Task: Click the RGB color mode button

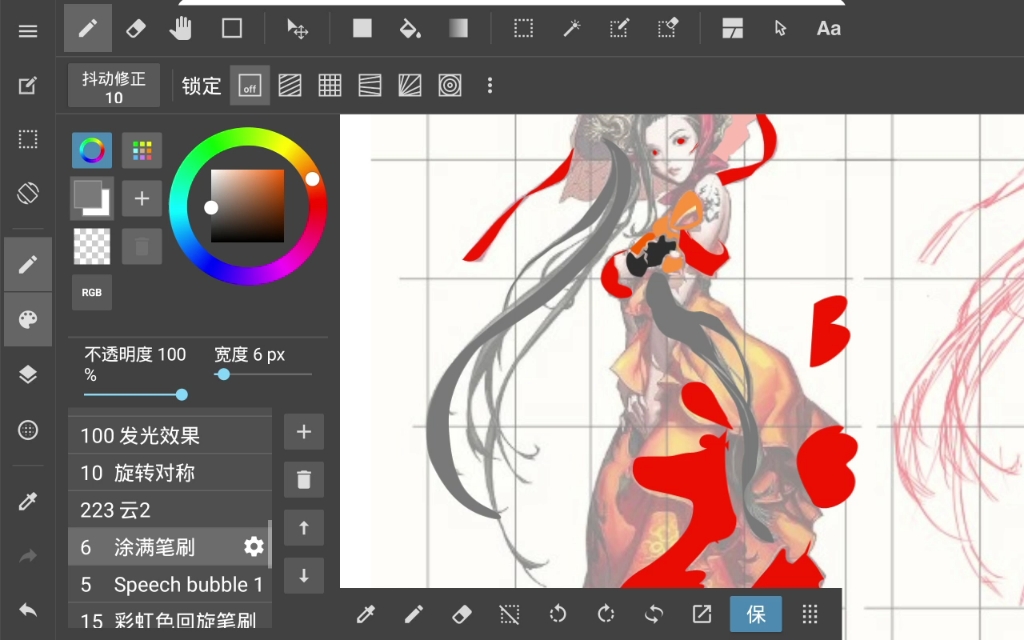Action: tap(91, 292)
